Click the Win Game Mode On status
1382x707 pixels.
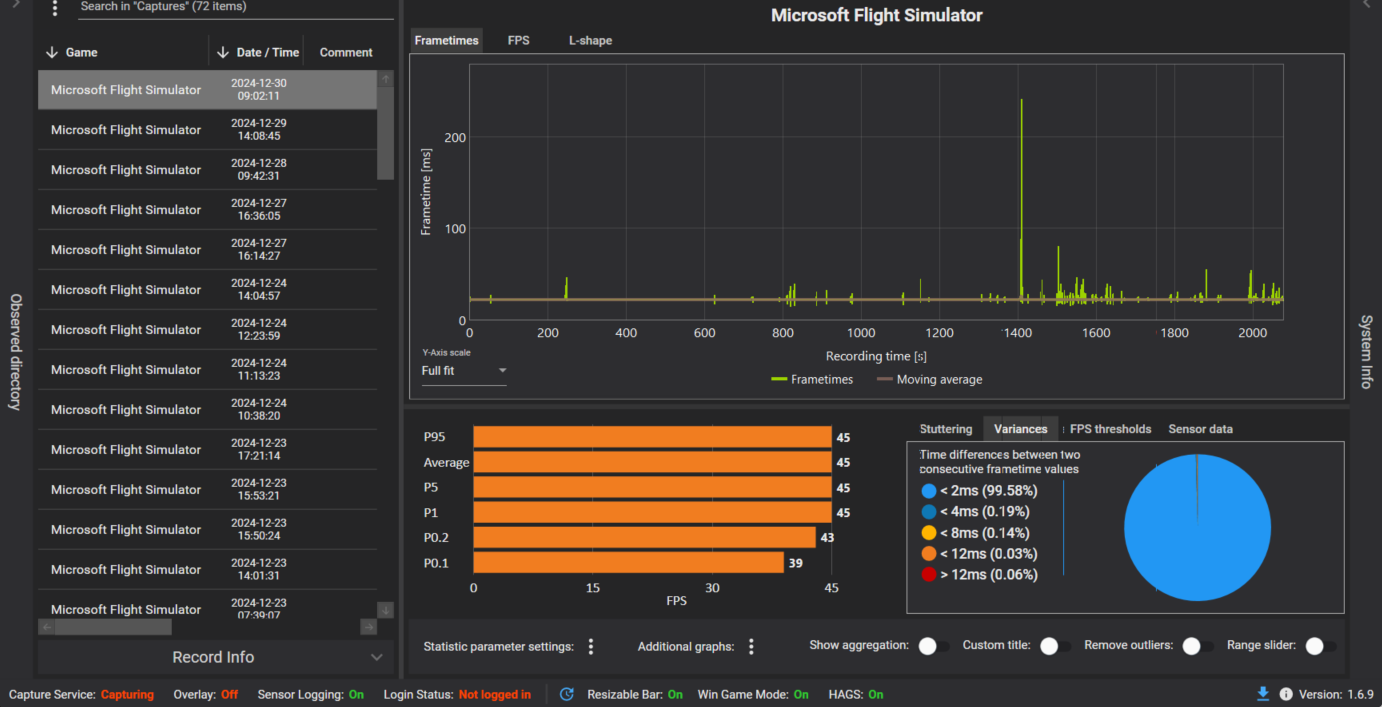tap(801, 695)
